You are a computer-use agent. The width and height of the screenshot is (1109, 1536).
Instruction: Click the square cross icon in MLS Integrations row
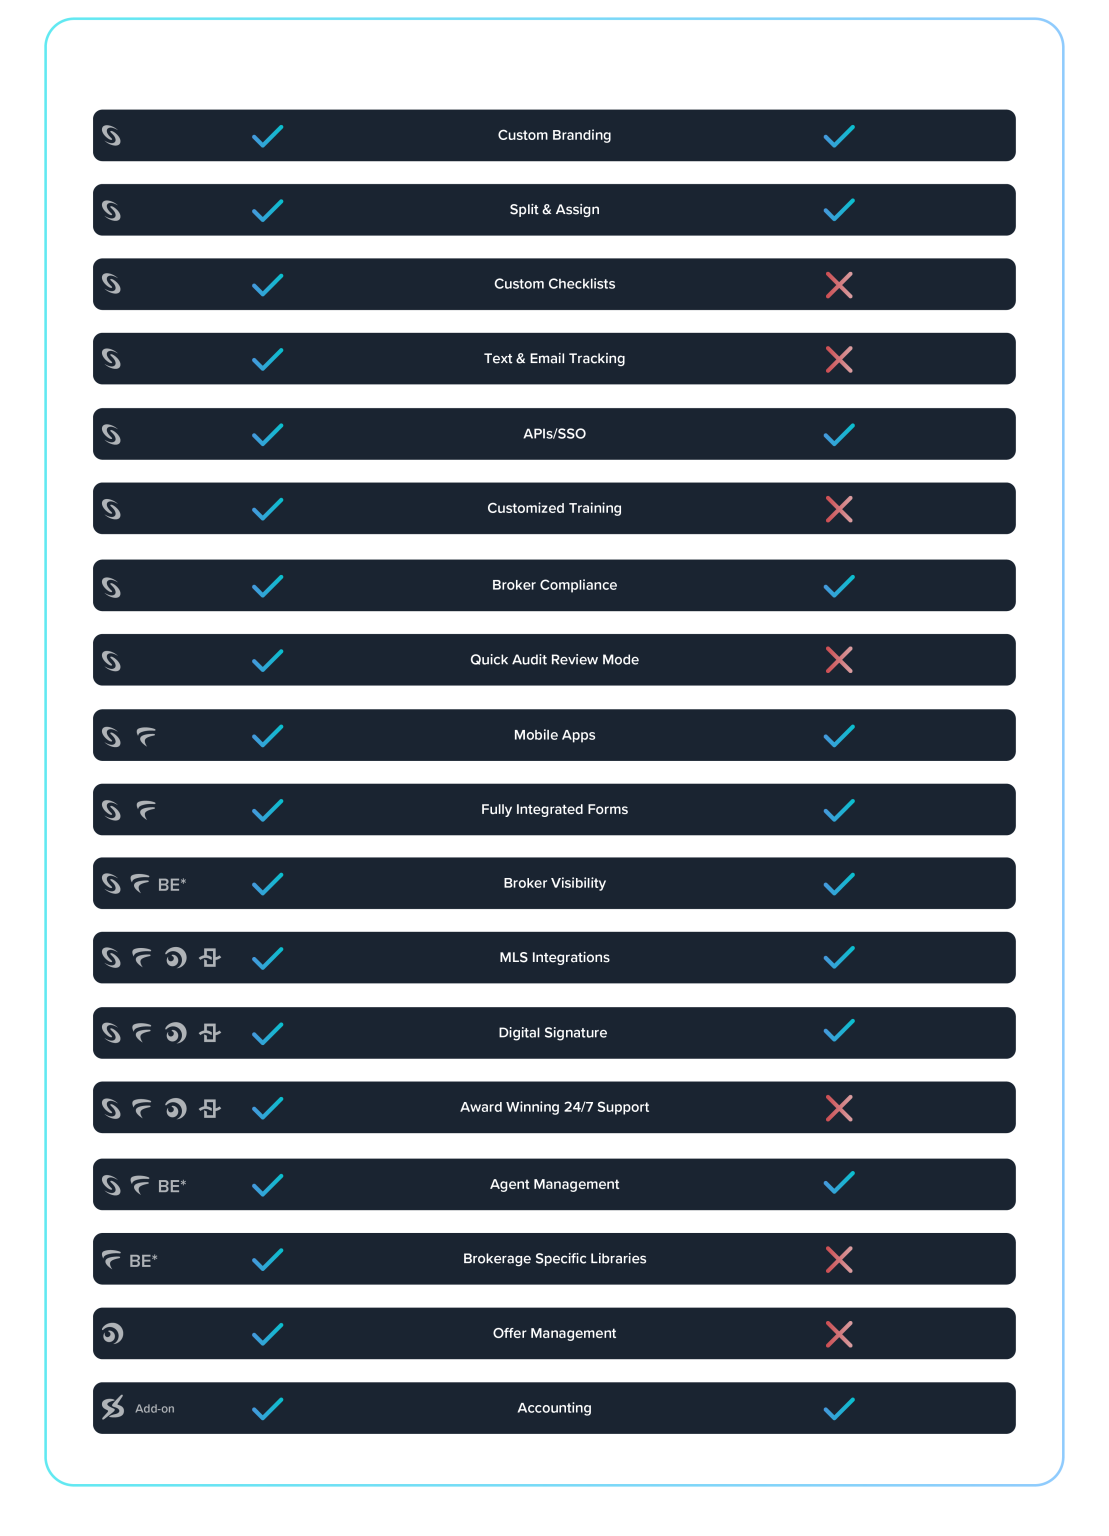click(209, 958)
